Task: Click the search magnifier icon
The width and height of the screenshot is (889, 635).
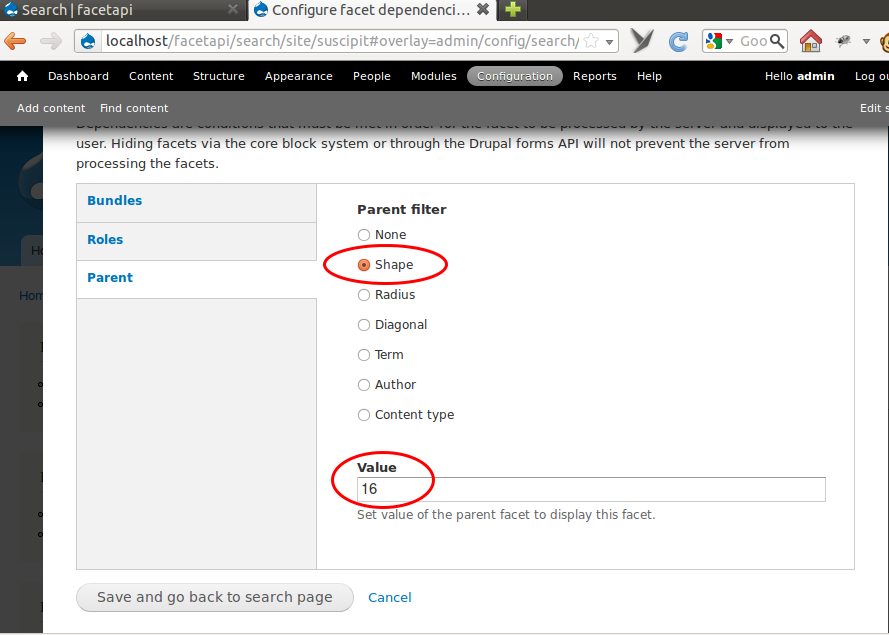Action: 777,41
